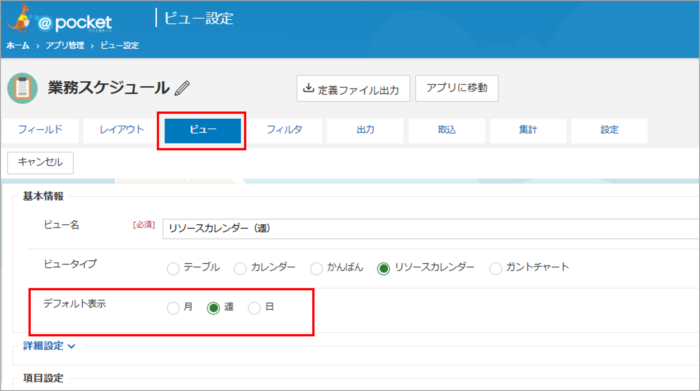Select ガントチャート view type option
700x391 pixels.
click(x=495, y=269)
